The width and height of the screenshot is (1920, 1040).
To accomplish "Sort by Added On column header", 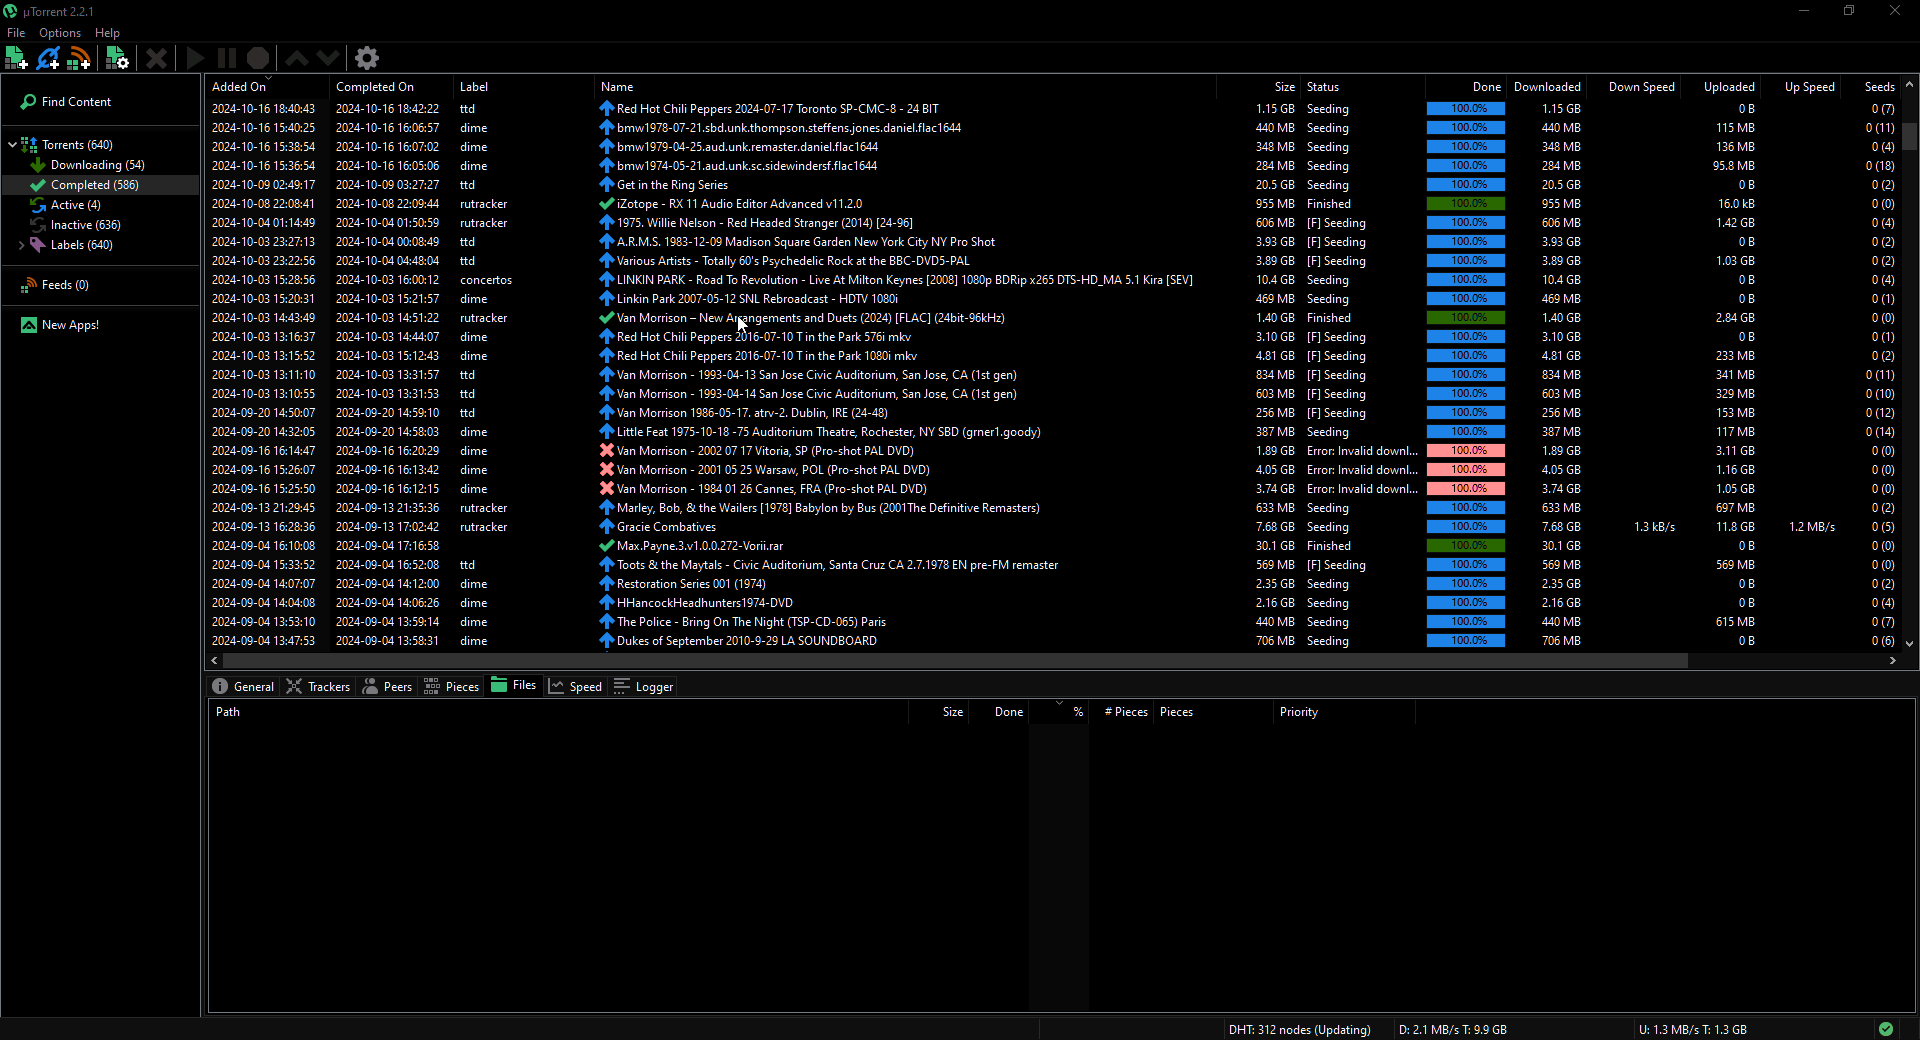I will coord(267,87).
